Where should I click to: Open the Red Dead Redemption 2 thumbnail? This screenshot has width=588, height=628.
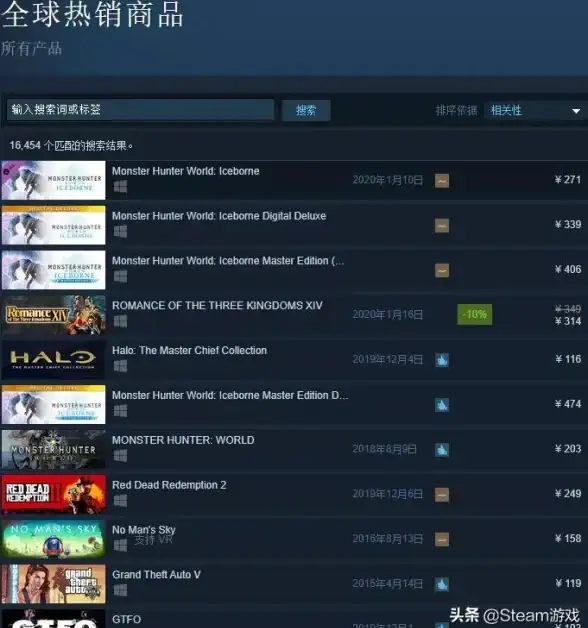pos(53,494)
